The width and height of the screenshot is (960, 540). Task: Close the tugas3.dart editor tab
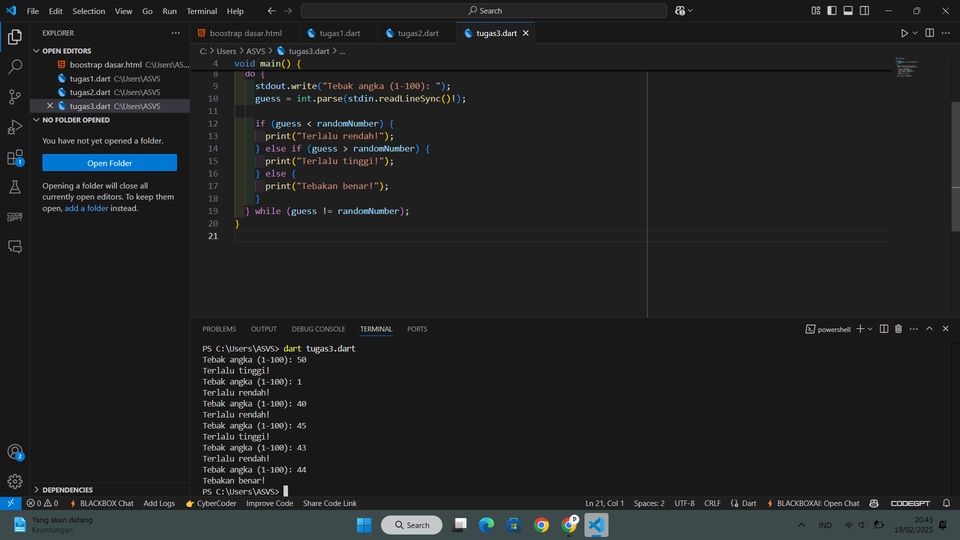[x=525, y=33]
